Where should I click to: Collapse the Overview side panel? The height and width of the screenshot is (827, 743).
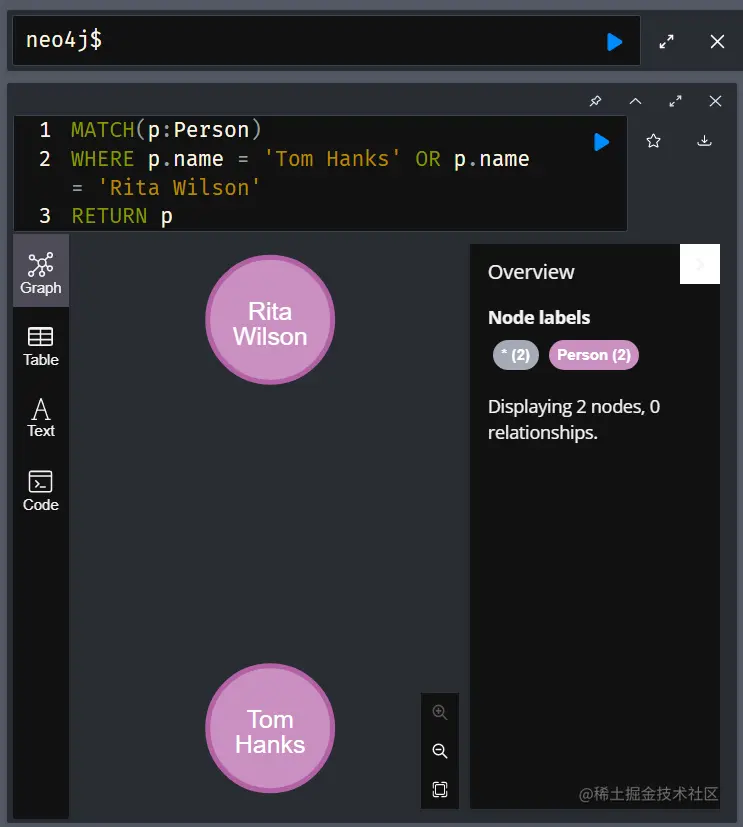pyautogui.click(x=700, y=264)
